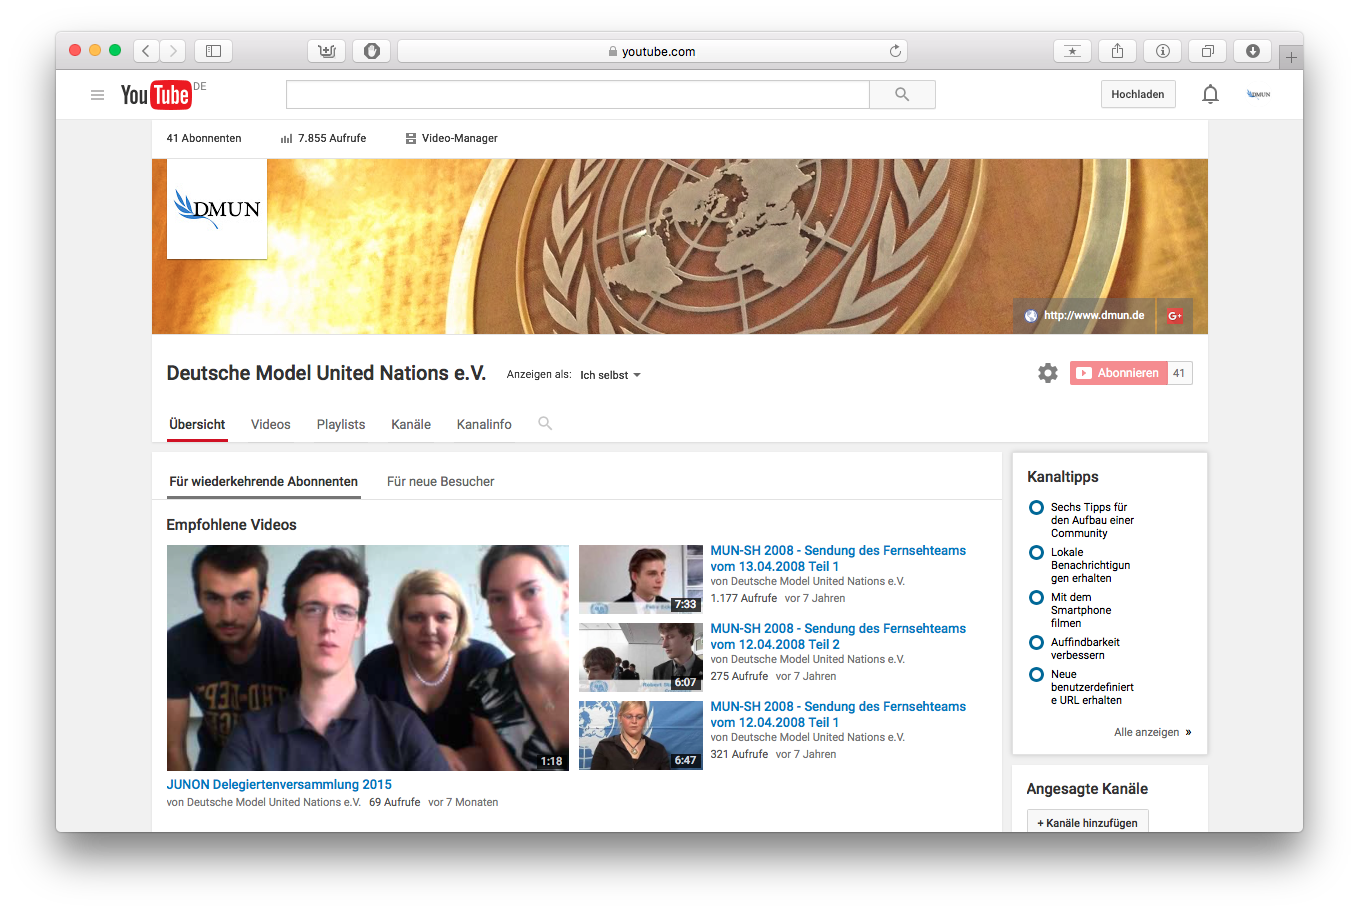1359x912 pixels.
Task: Search the channel with magnifier icon
Action: 545,424
